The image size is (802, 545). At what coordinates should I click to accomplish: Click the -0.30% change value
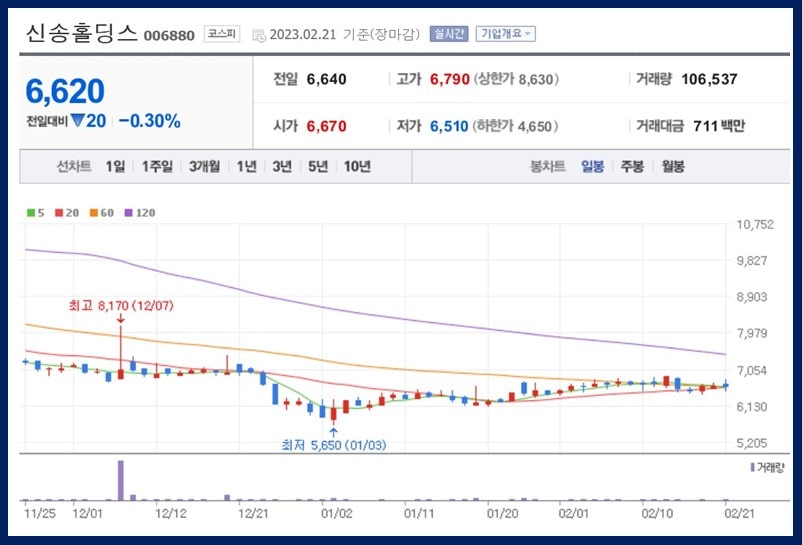point(149,121)
